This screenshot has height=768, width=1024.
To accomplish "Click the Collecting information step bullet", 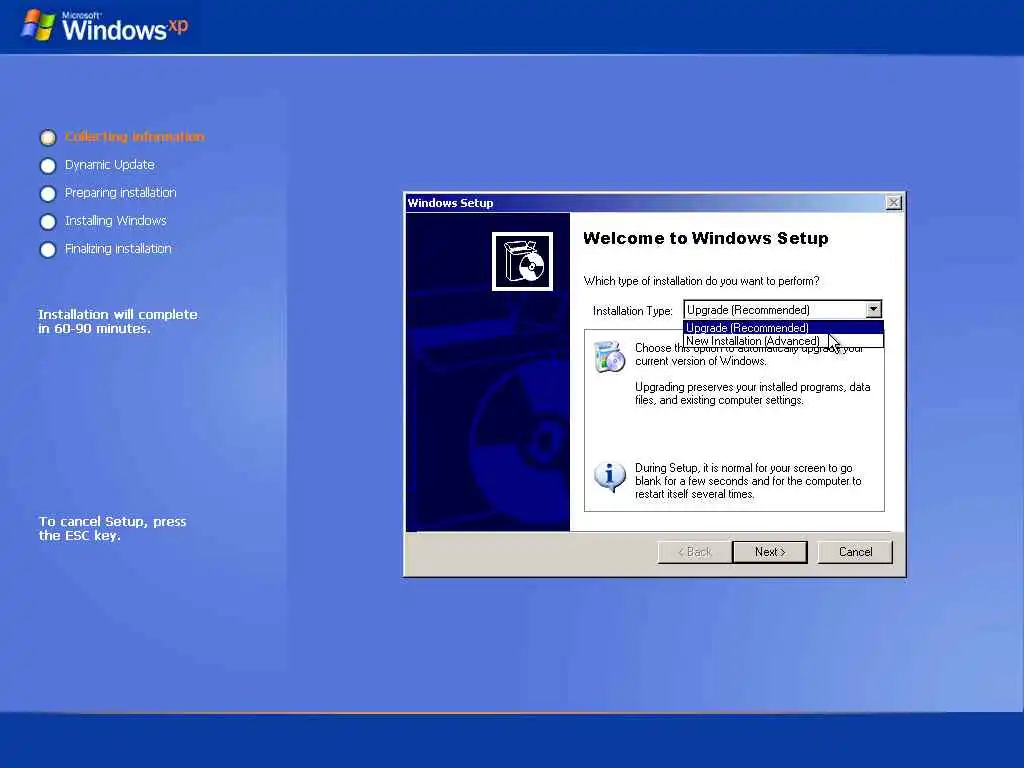I will (48, 137).
